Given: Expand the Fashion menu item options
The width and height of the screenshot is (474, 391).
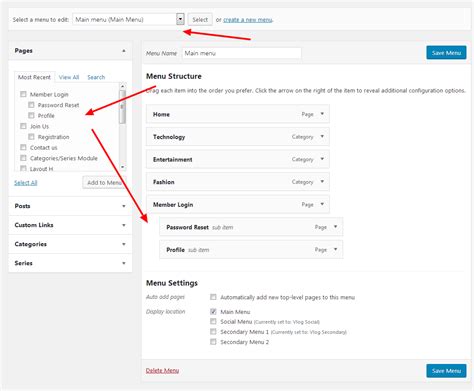Looking at the screenshot, I should point(322,182).
